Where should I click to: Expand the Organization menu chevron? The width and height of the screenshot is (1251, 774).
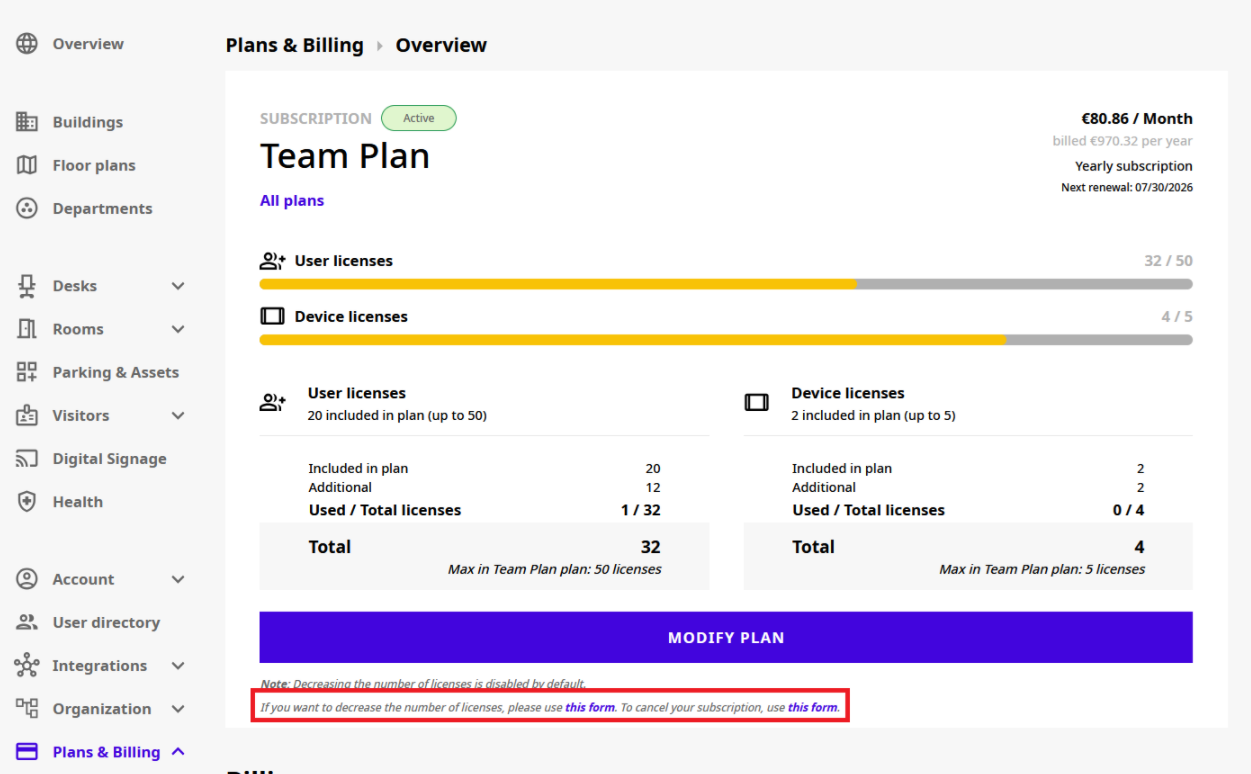[178, 708]
